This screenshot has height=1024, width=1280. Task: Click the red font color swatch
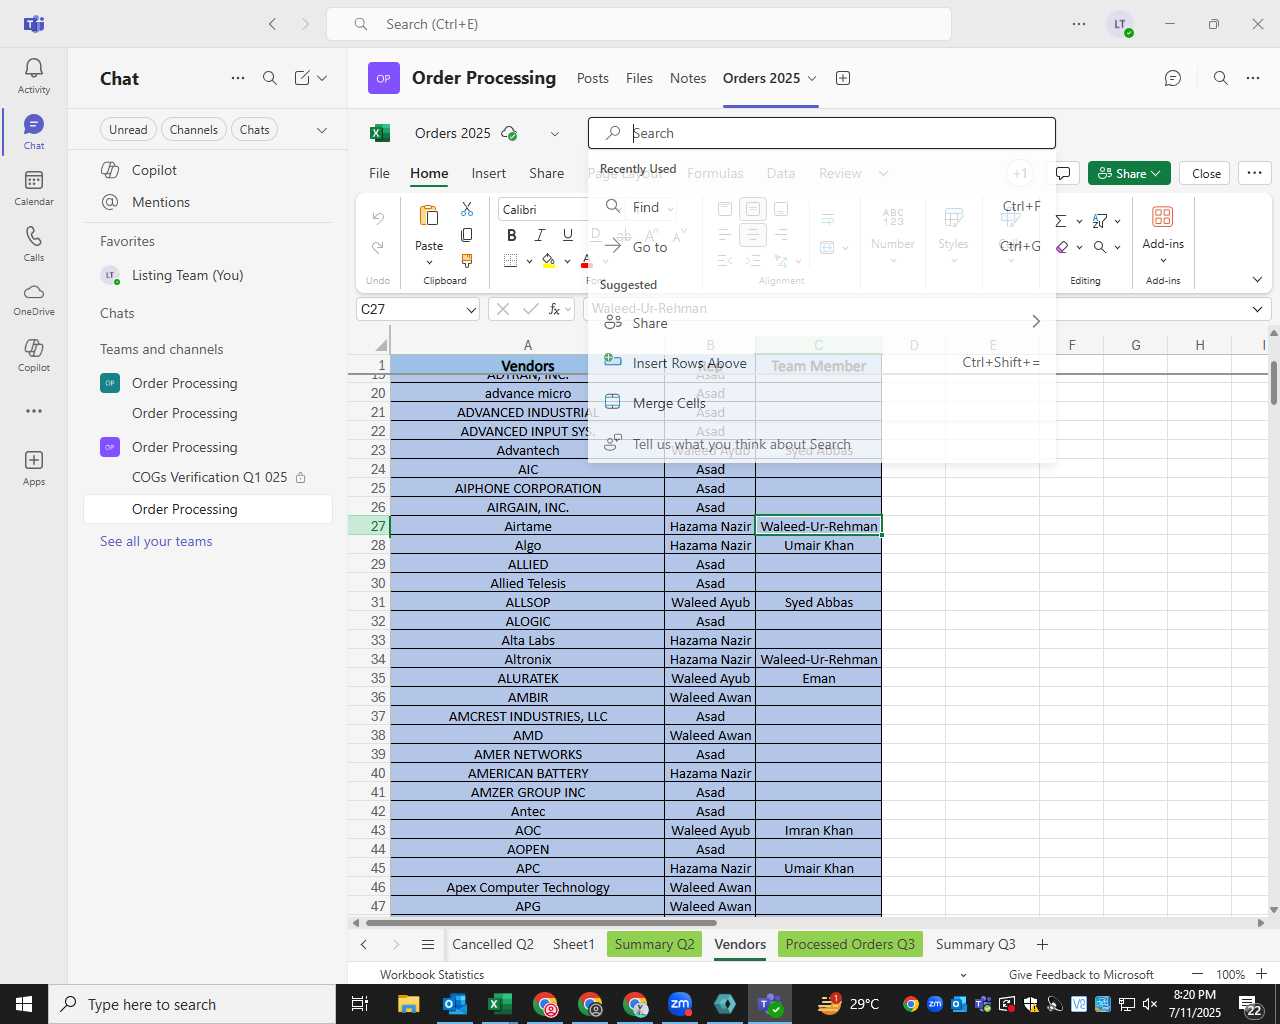click(586, 261)
